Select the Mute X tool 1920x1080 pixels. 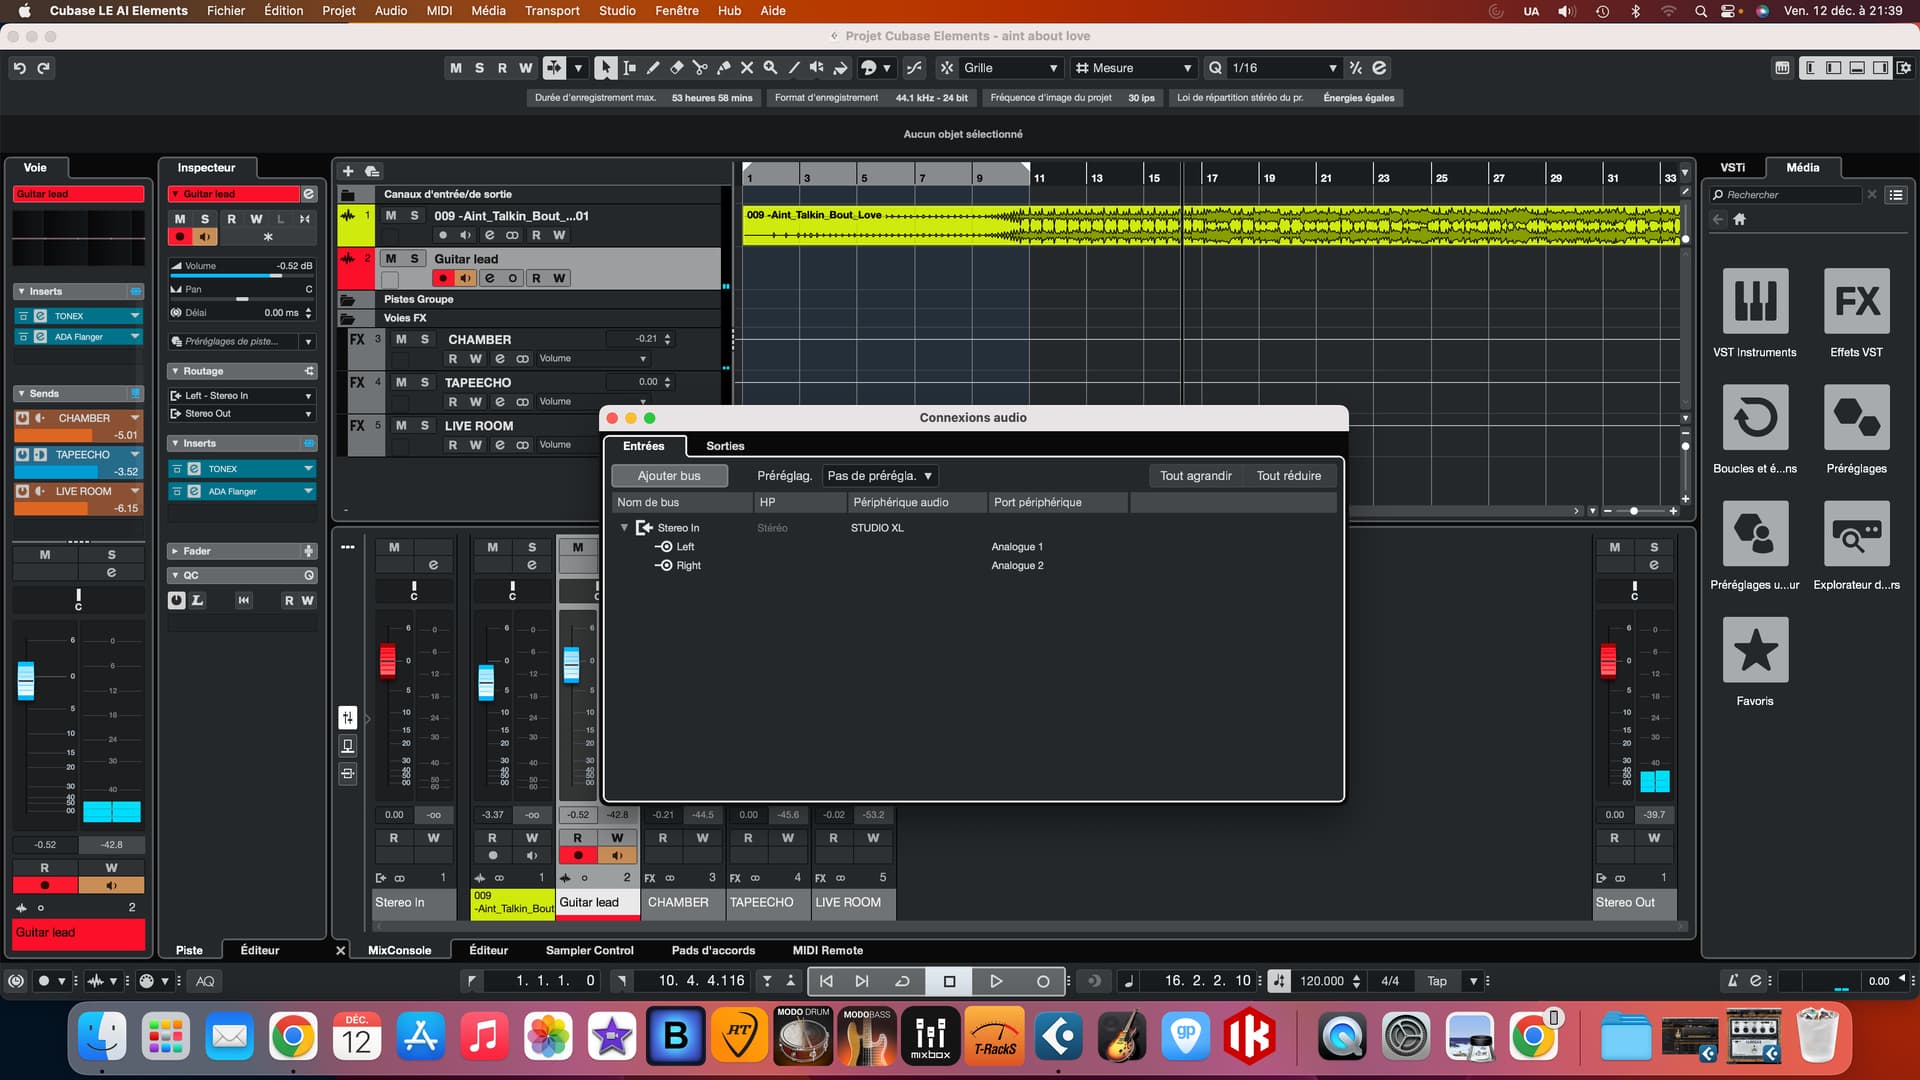[747, 68]
